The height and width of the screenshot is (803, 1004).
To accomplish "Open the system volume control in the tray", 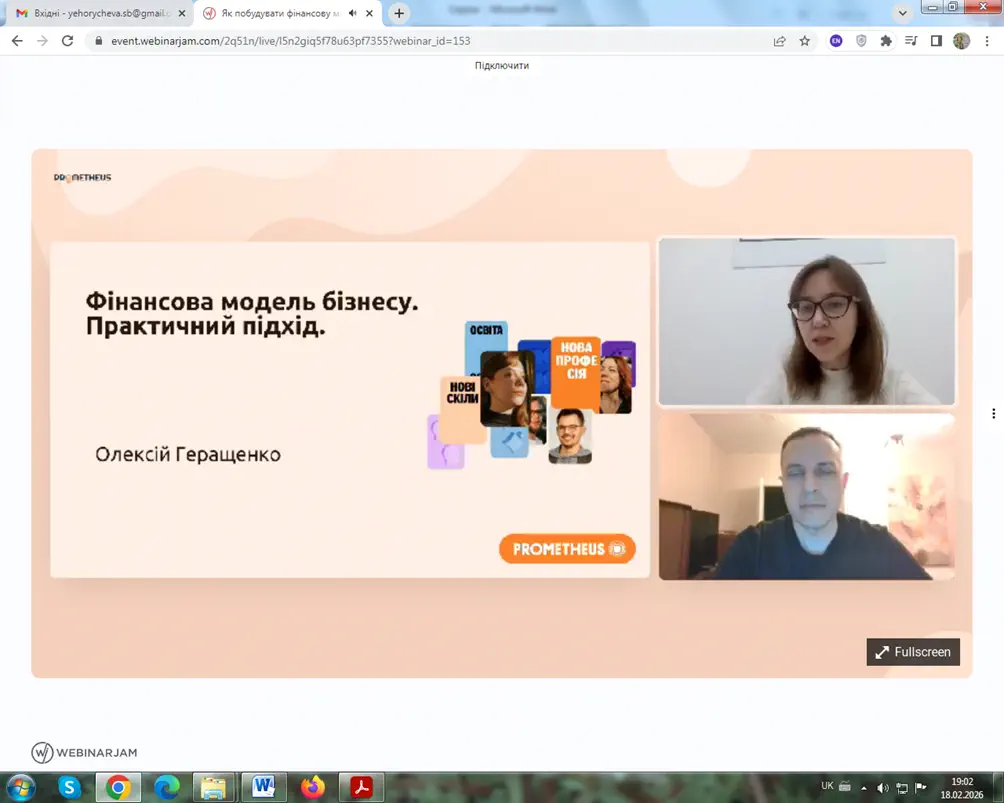I will pos(883,787).
